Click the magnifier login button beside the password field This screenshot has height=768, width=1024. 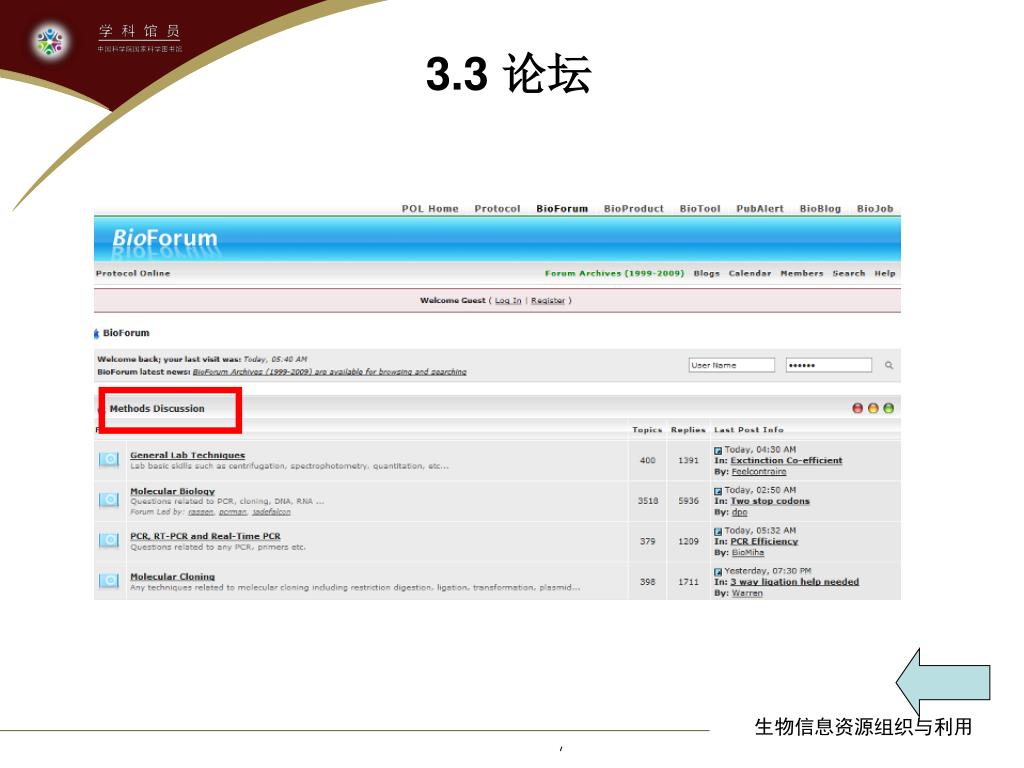[x=889, y=365]
